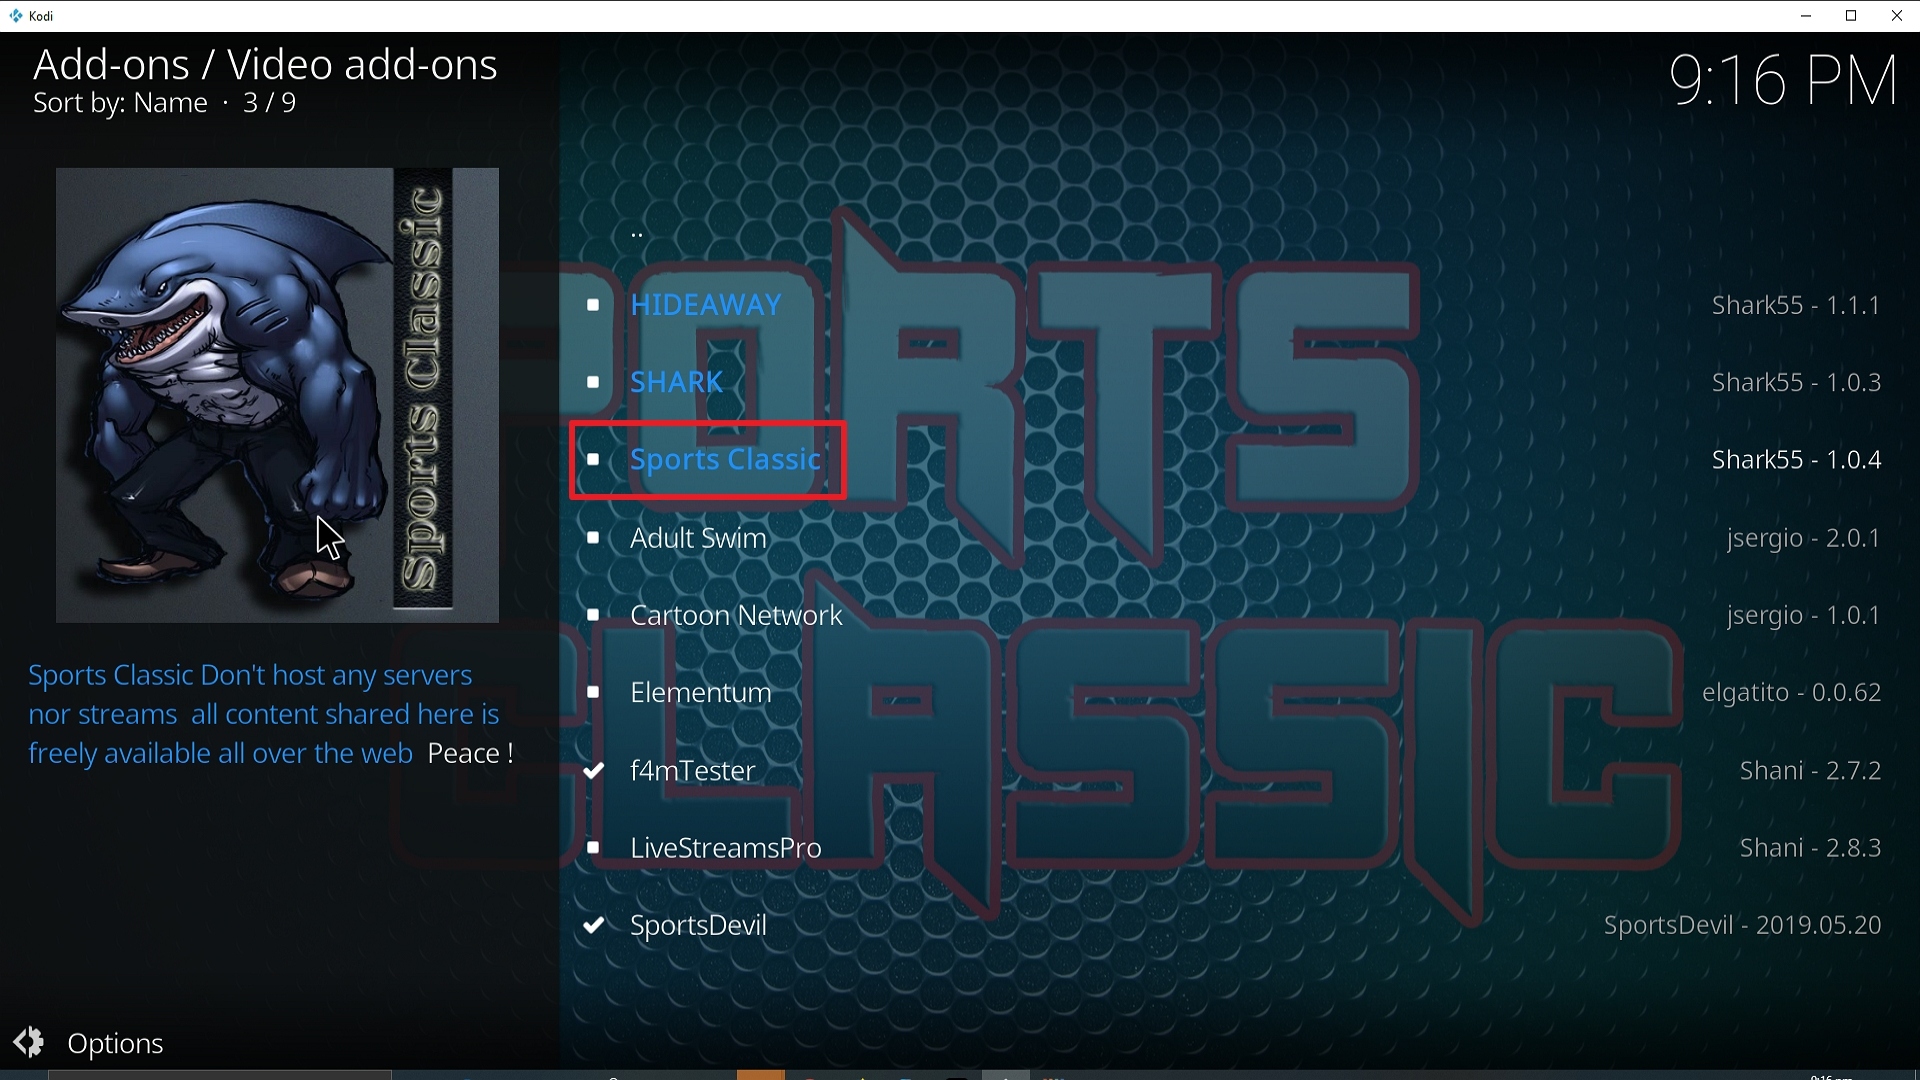Image resolution: width=1920 pixels, height=1080 pixels.
Task: Click the square bullet beside LiveStreamsPro
Action: (x=593, y=848)
